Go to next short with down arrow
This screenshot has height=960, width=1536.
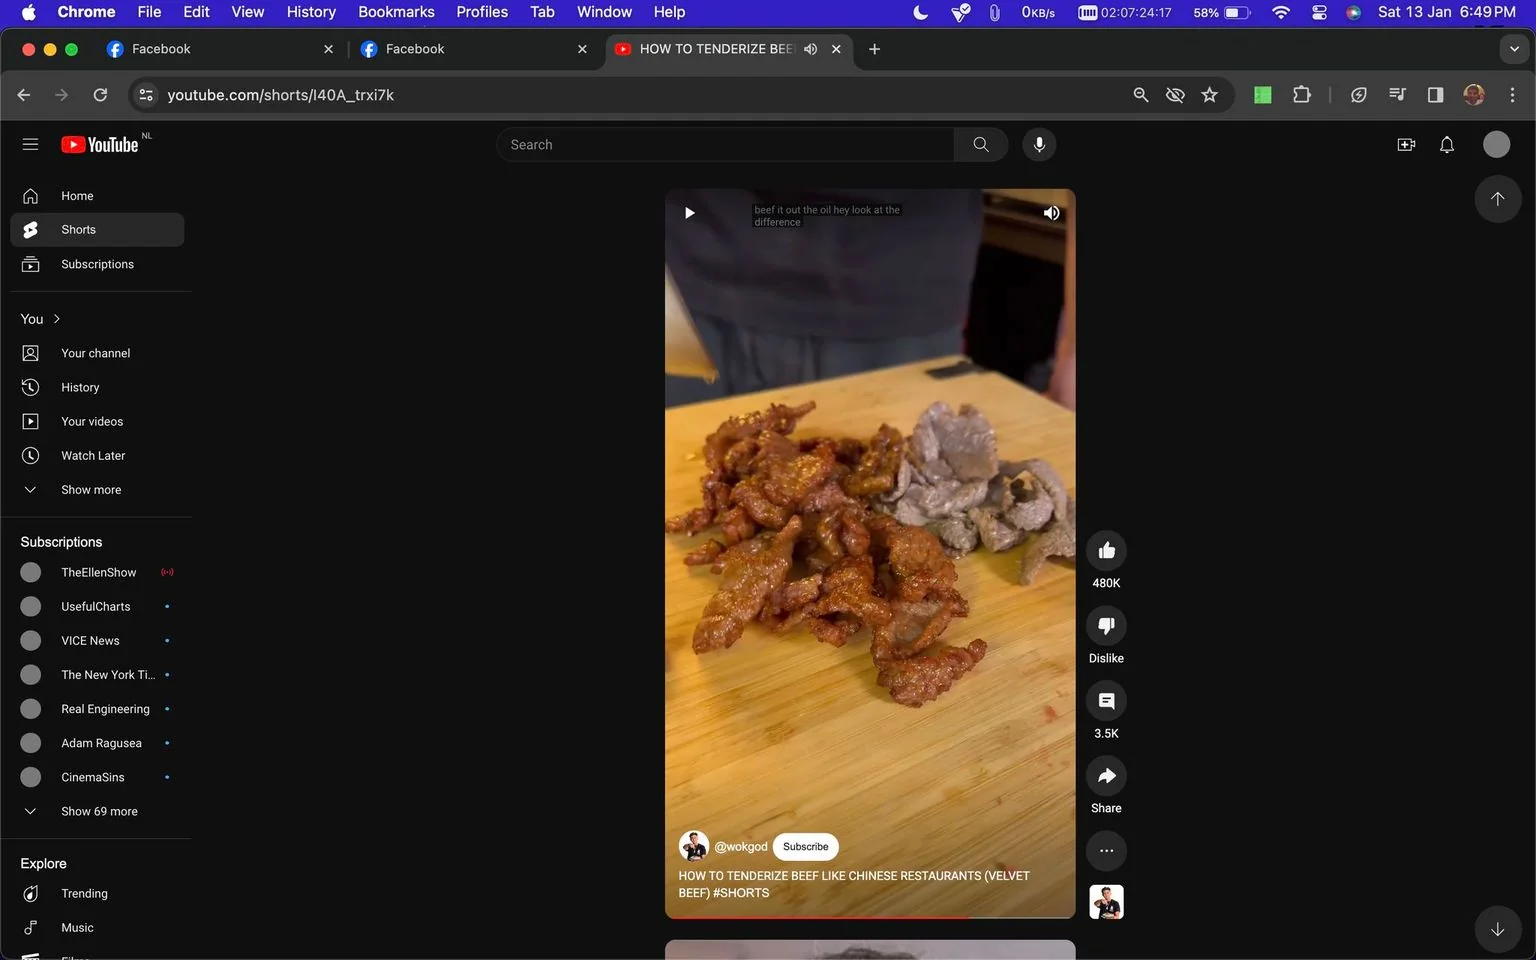(x=1497, y=929)
